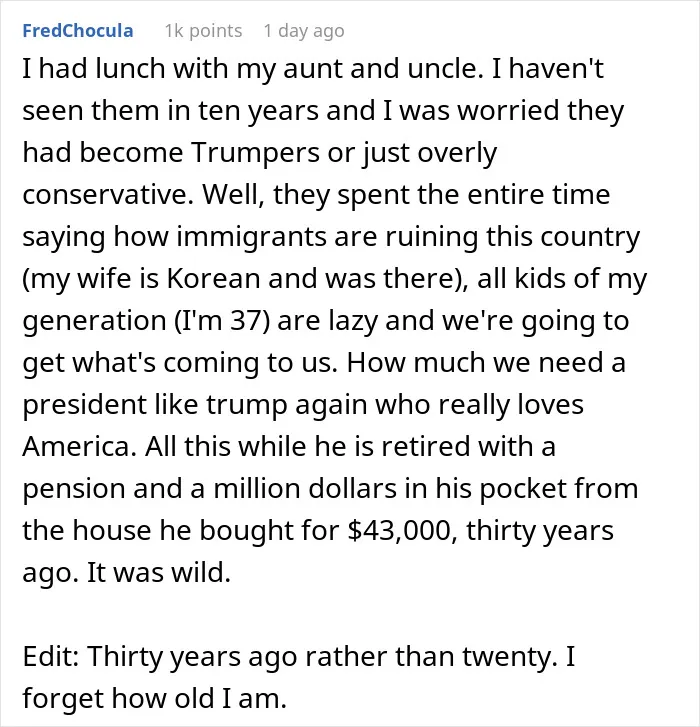Click the 1 day ago timestamp
Image resolution: width=700 pixels, height=727 pixels.
(304, 31)
